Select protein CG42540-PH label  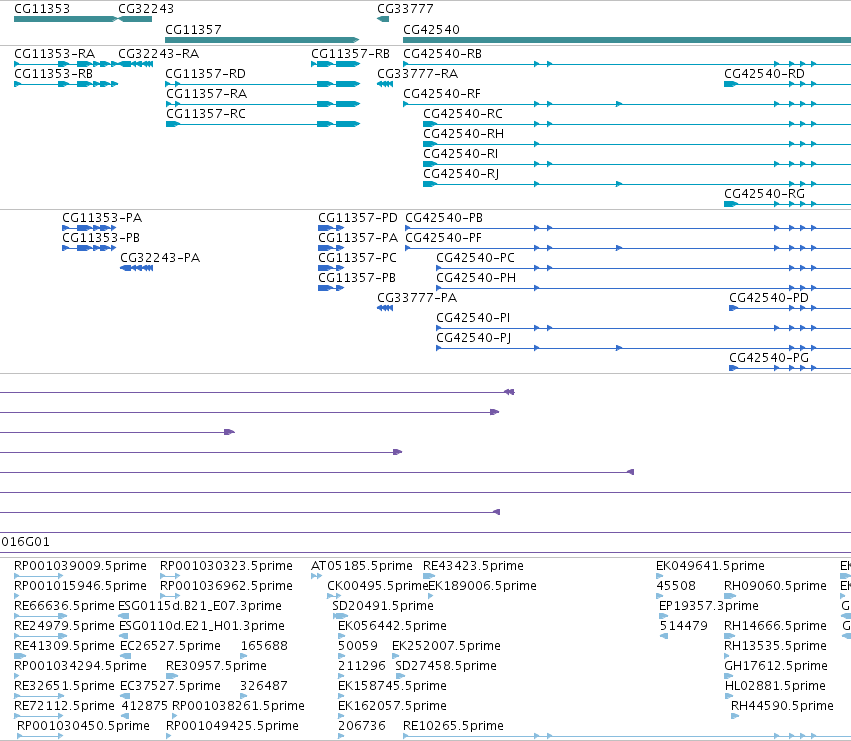tap(476, 278)
